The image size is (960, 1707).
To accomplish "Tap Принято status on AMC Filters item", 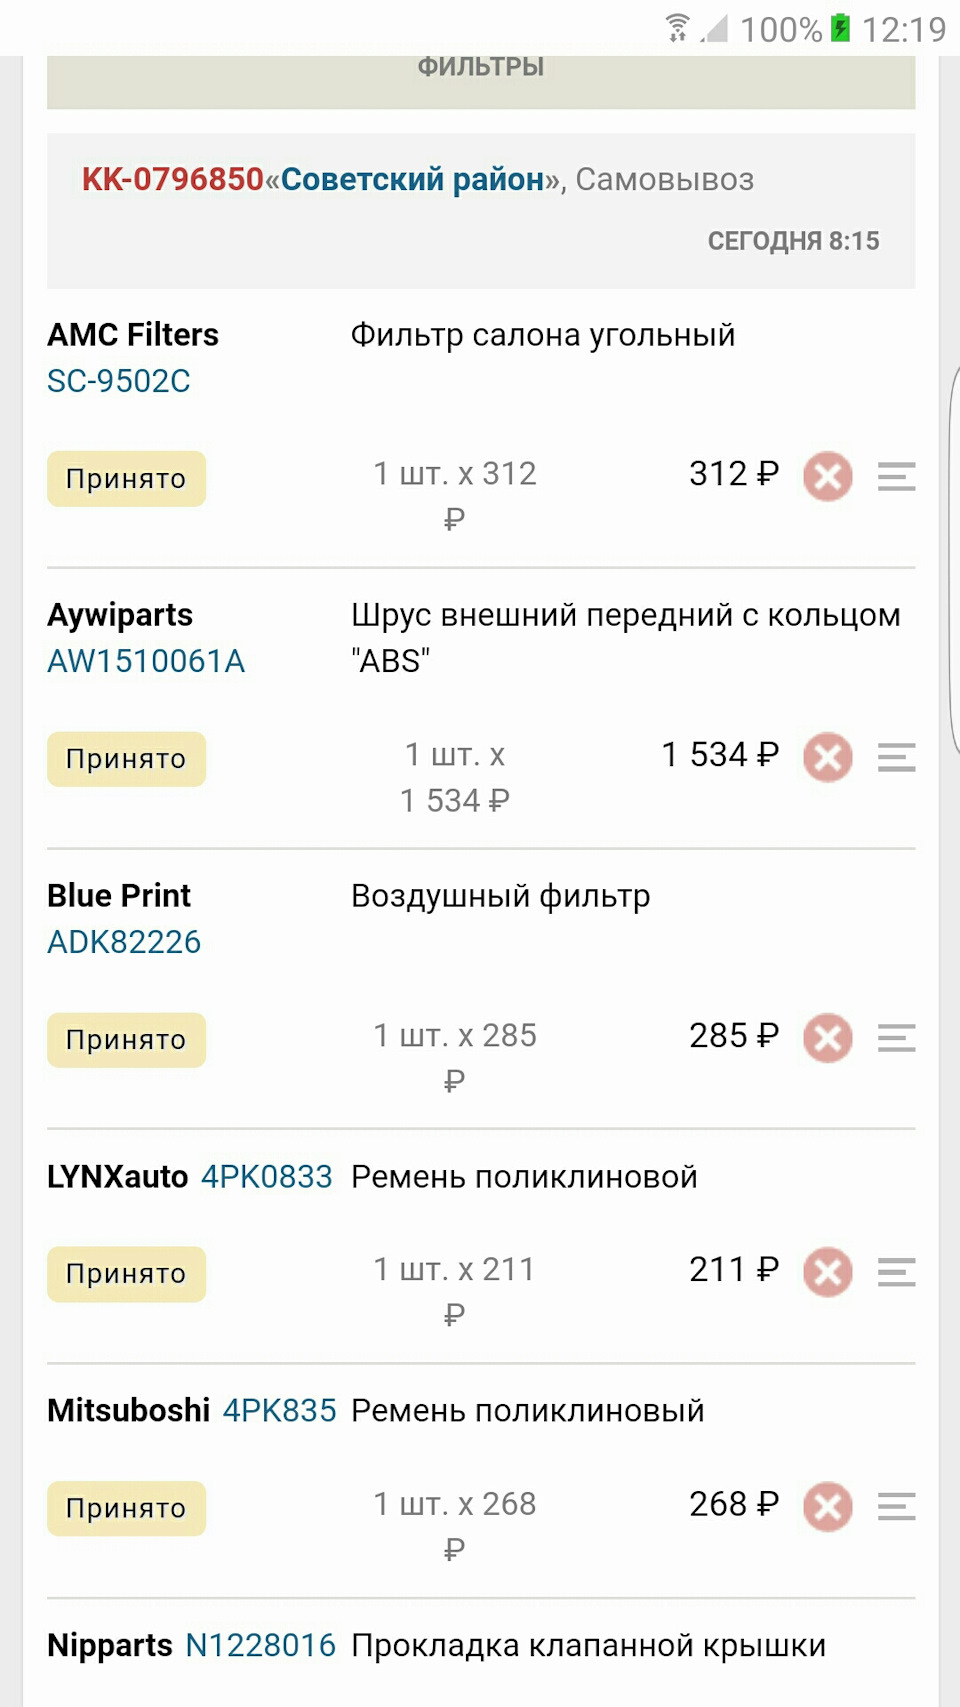I will tap(126, 479).
